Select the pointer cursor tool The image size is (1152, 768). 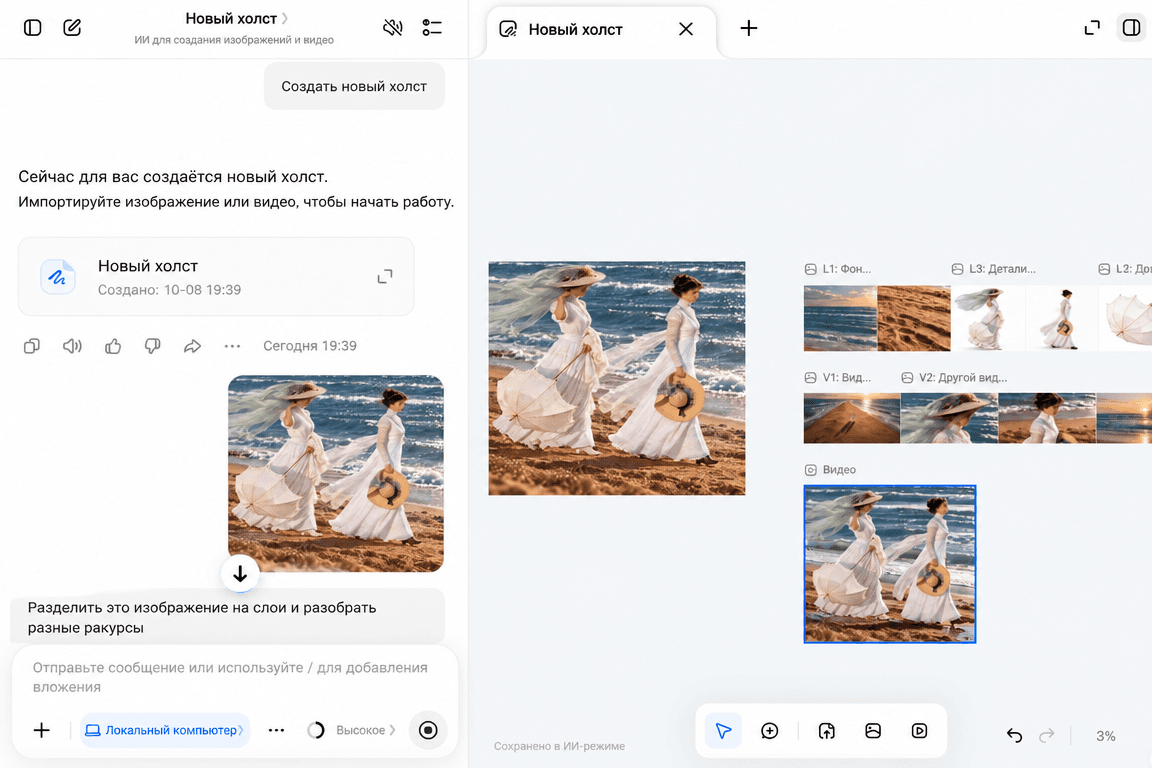[724, 731]
